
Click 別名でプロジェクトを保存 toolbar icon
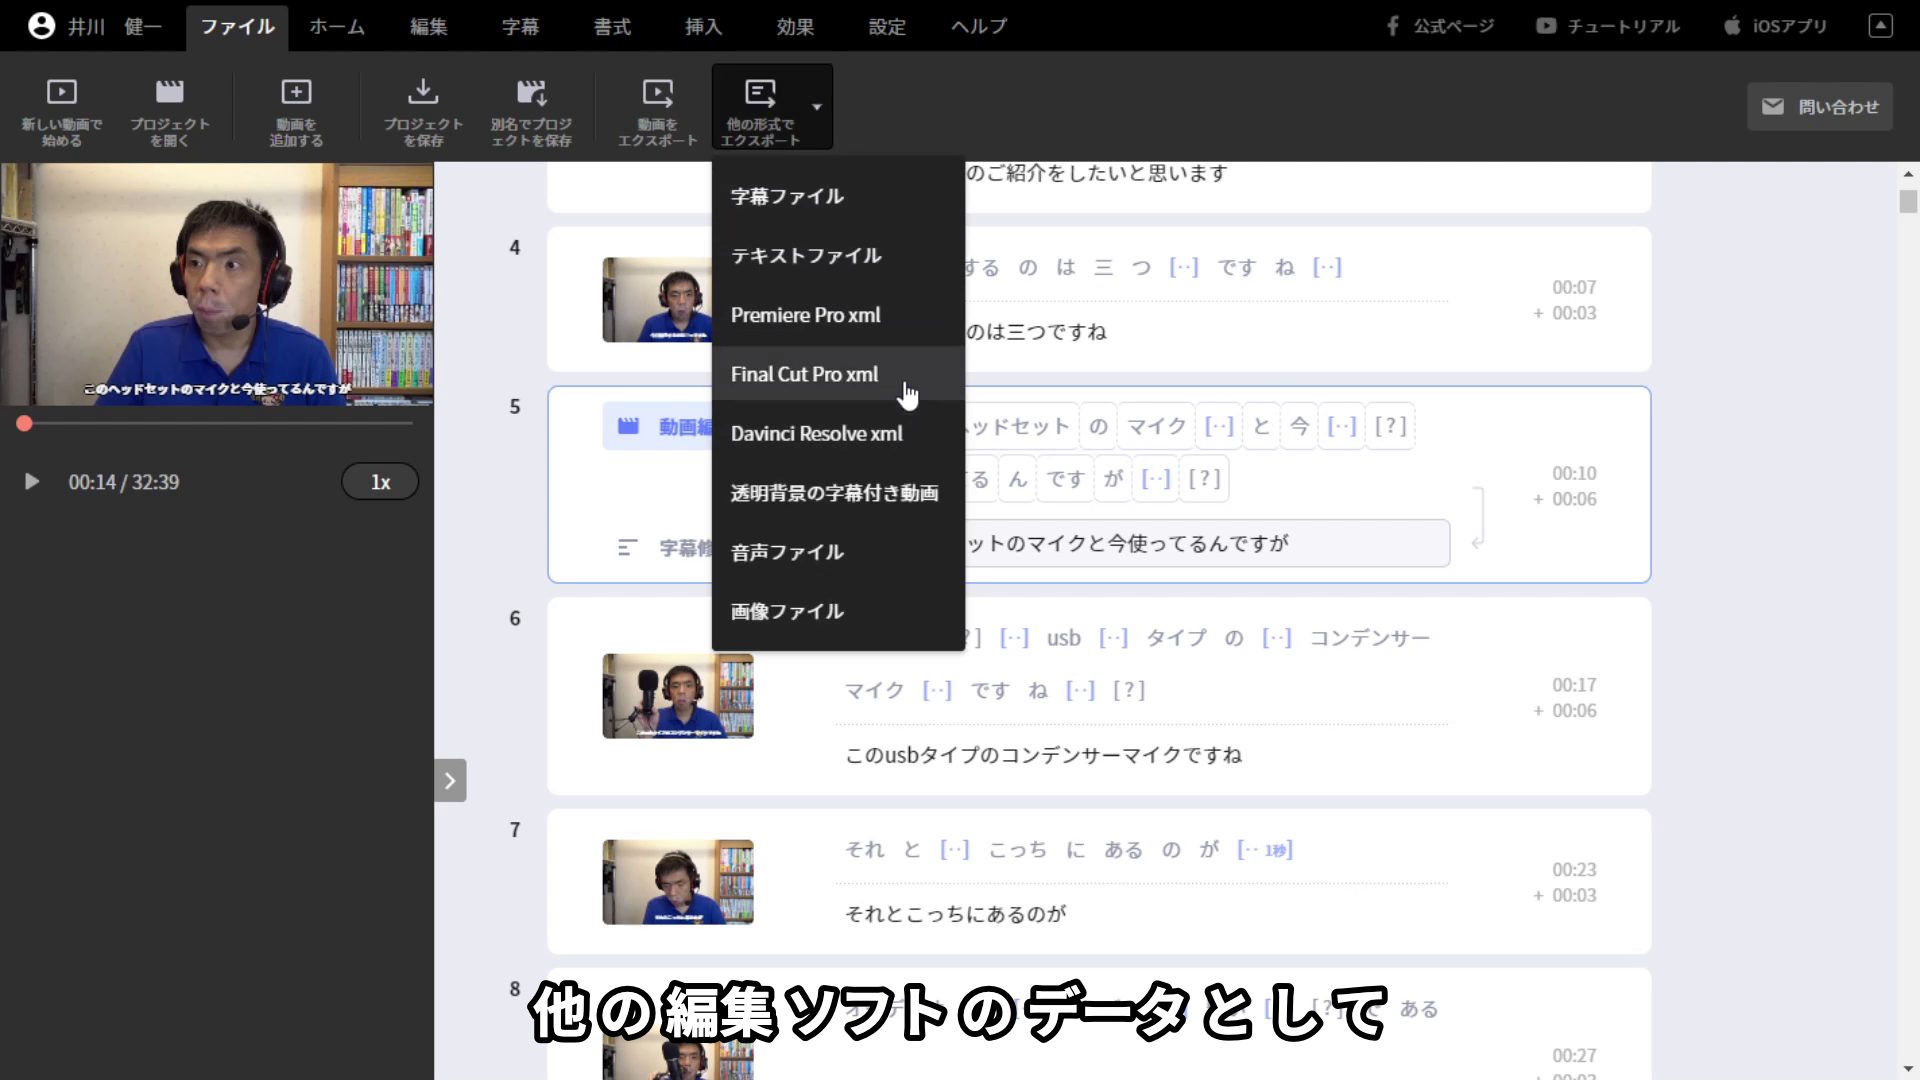click(531, 112)
